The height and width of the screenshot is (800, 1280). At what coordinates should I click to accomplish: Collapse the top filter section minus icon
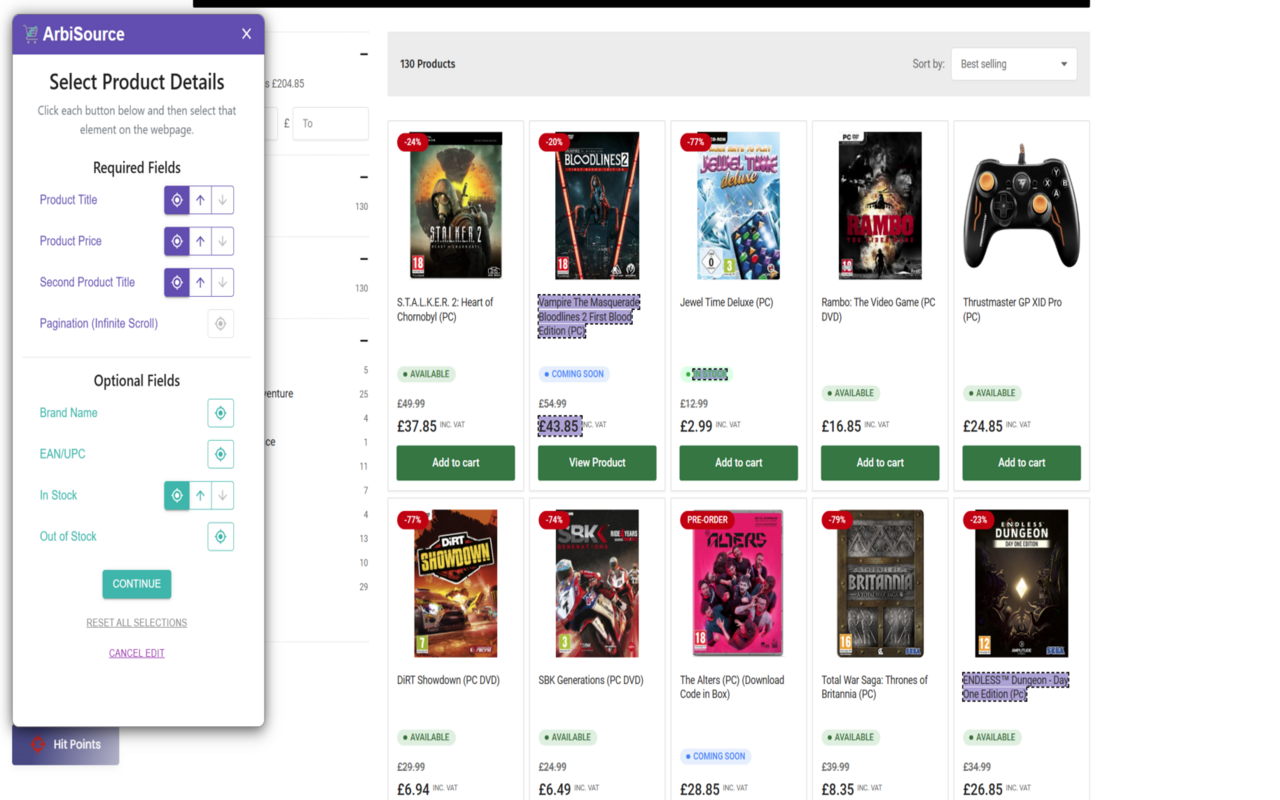[364, 54]
